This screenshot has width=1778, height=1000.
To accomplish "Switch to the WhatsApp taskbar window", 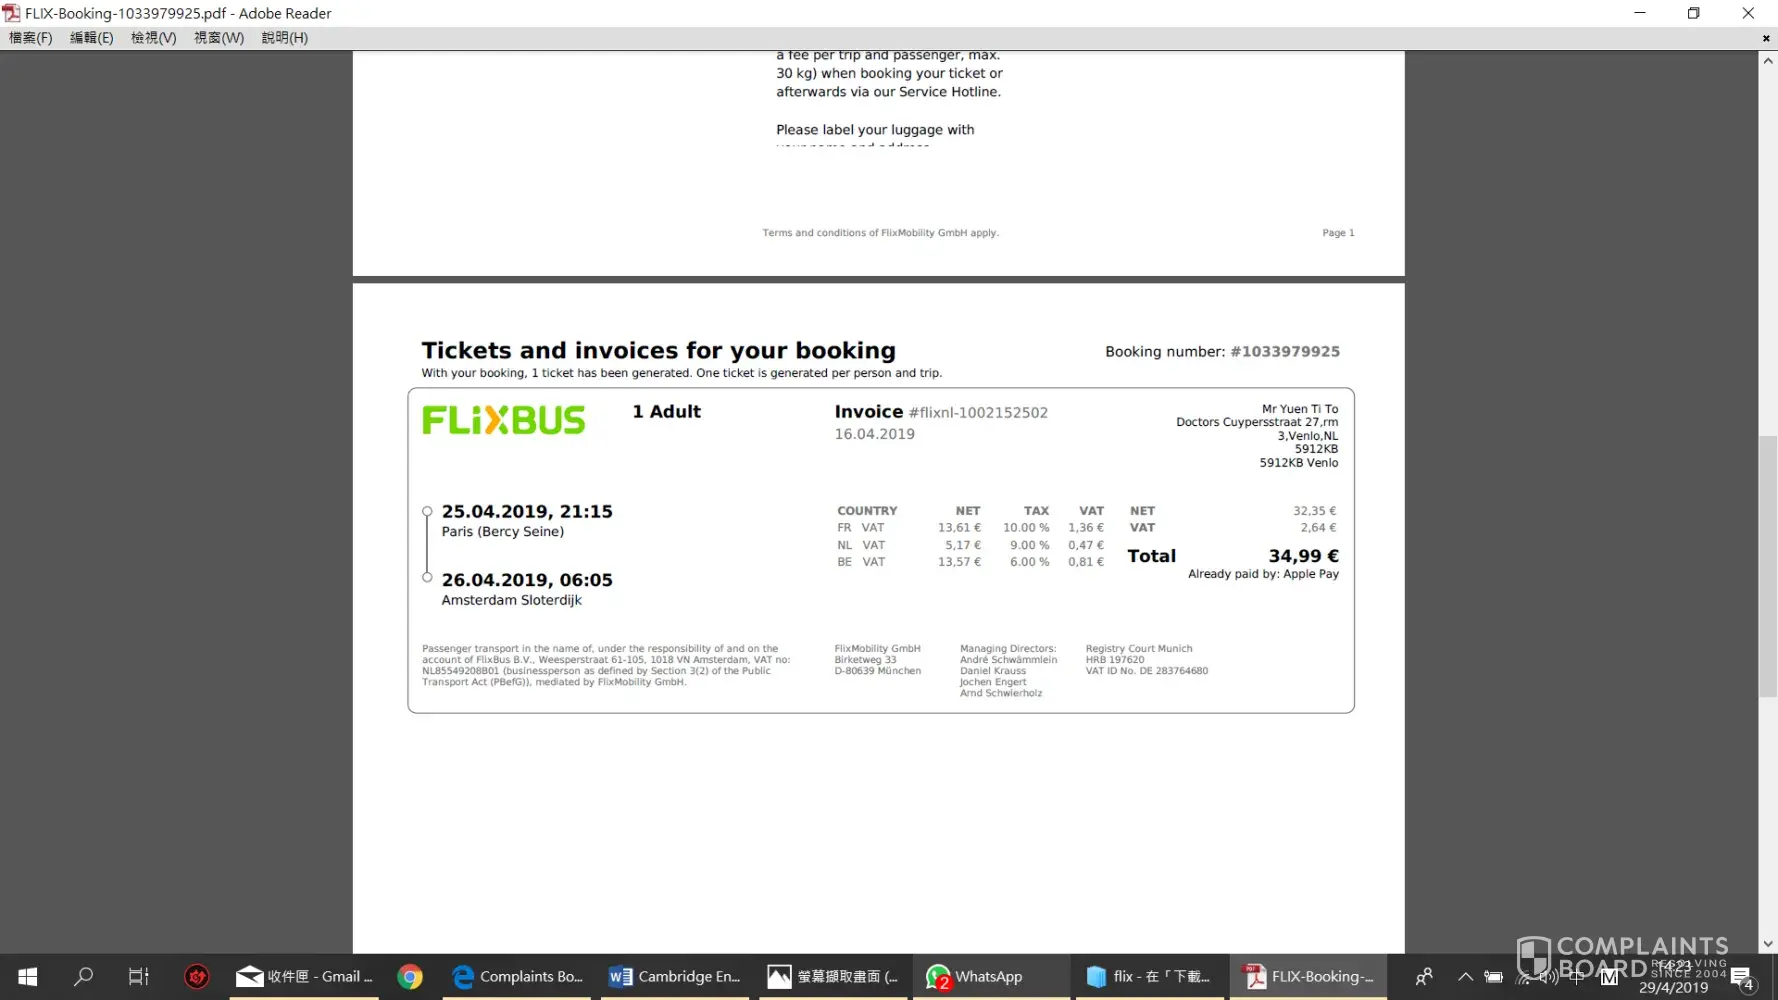I will [991, 977].
